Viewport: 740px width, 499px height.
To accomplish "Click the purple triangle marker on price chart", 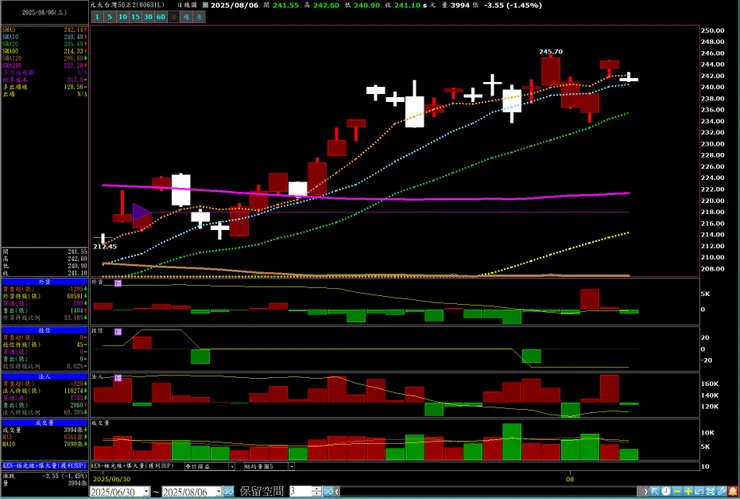I will (x=142, y=212).
